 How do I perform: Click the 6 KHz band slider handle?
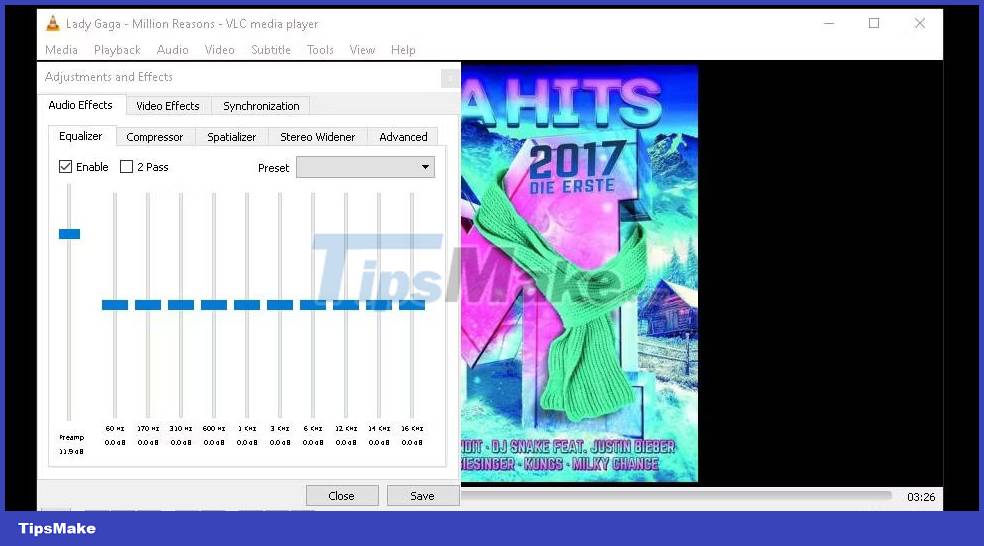click(313, 305)
